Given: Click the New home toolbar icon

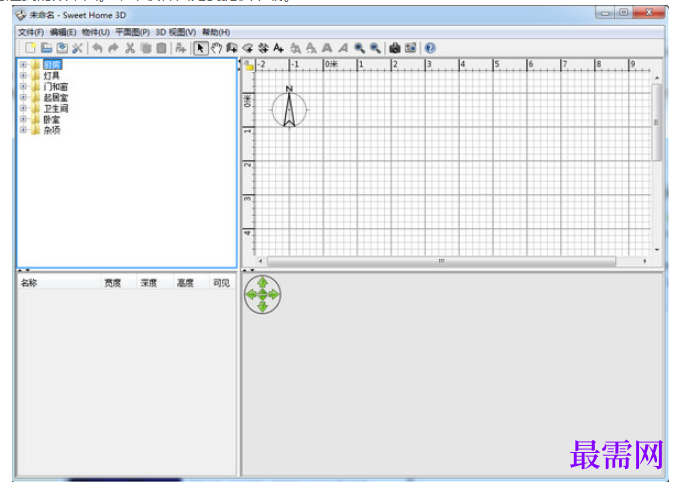Looking at the screenshot, I should [30, 48].
